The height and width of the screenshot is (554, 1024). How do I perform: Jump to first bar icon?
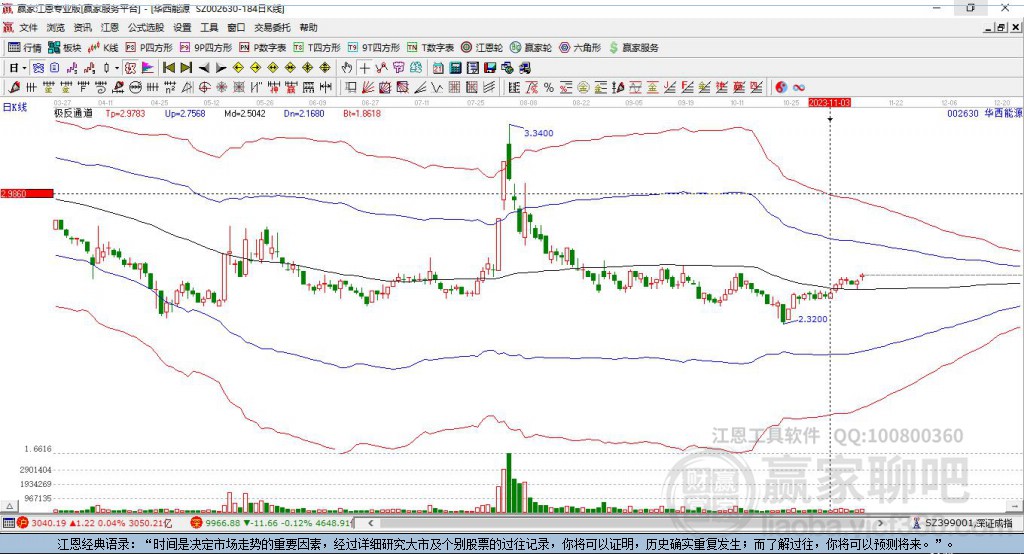click(168, 68)
